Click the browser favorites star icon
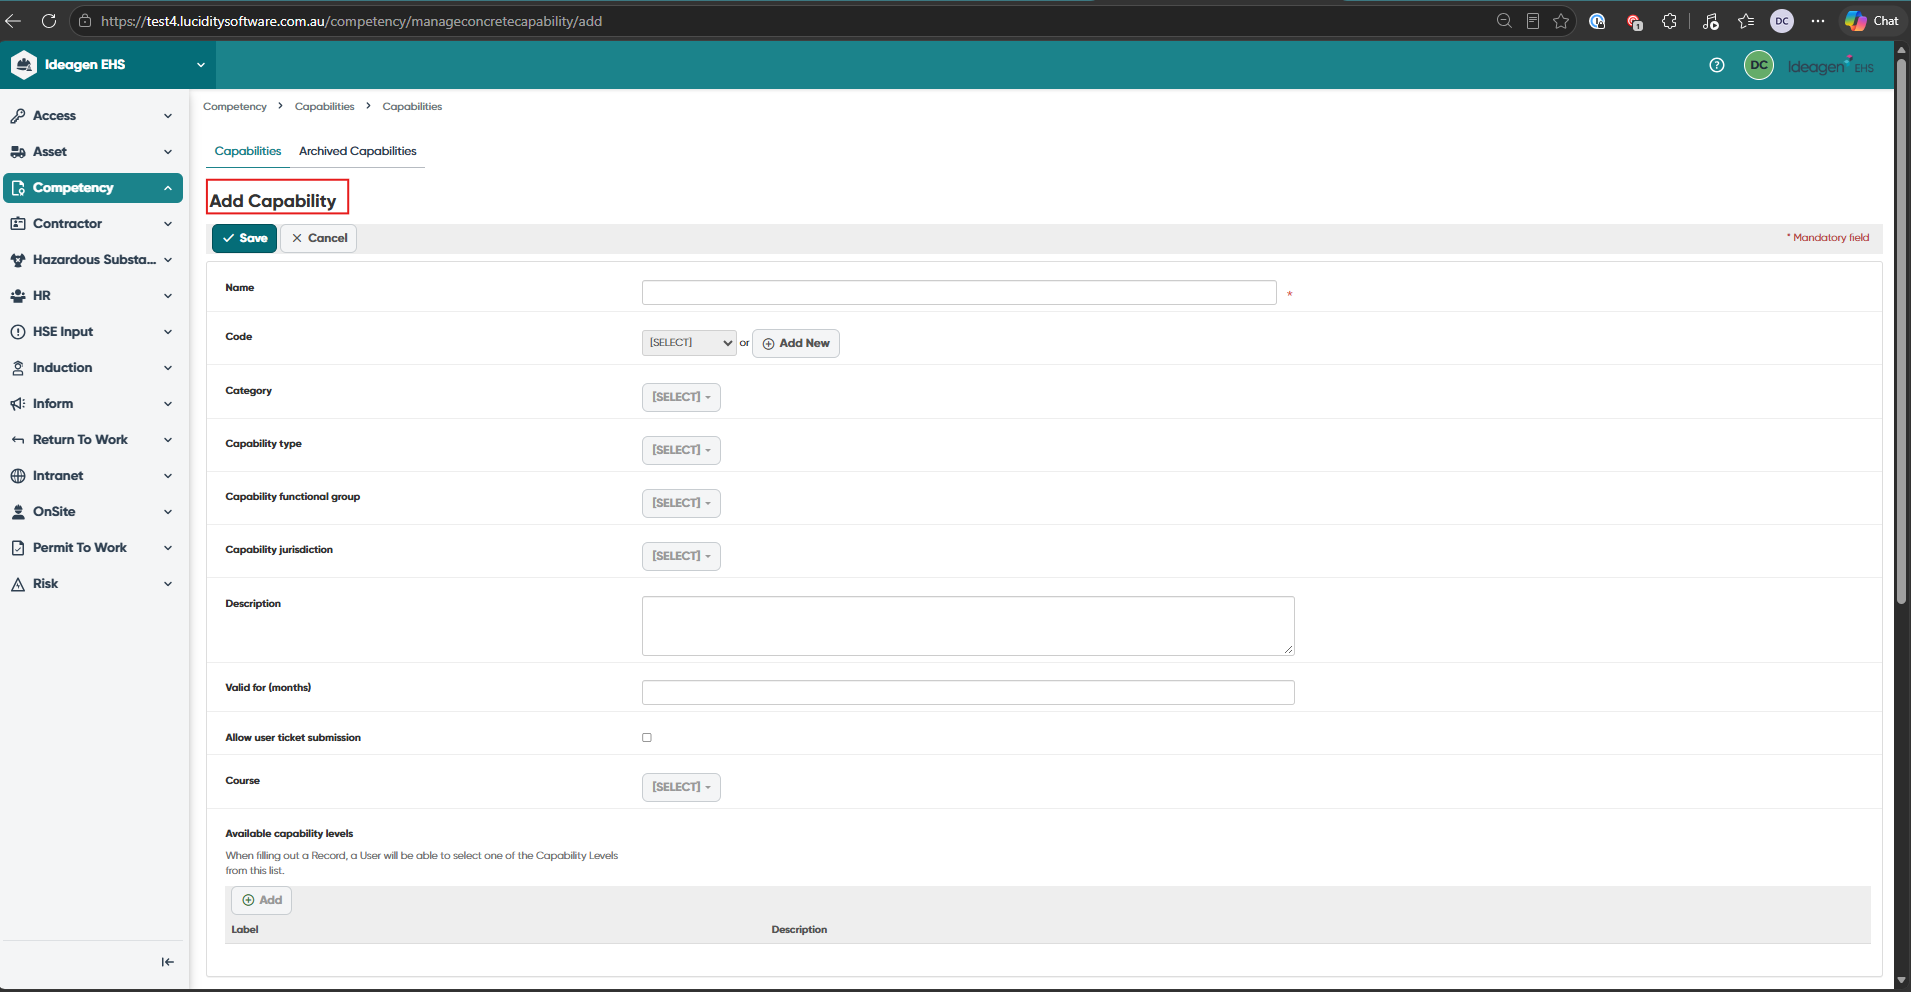Screen dimensions: 1911x992 [x=1561, y=21]
